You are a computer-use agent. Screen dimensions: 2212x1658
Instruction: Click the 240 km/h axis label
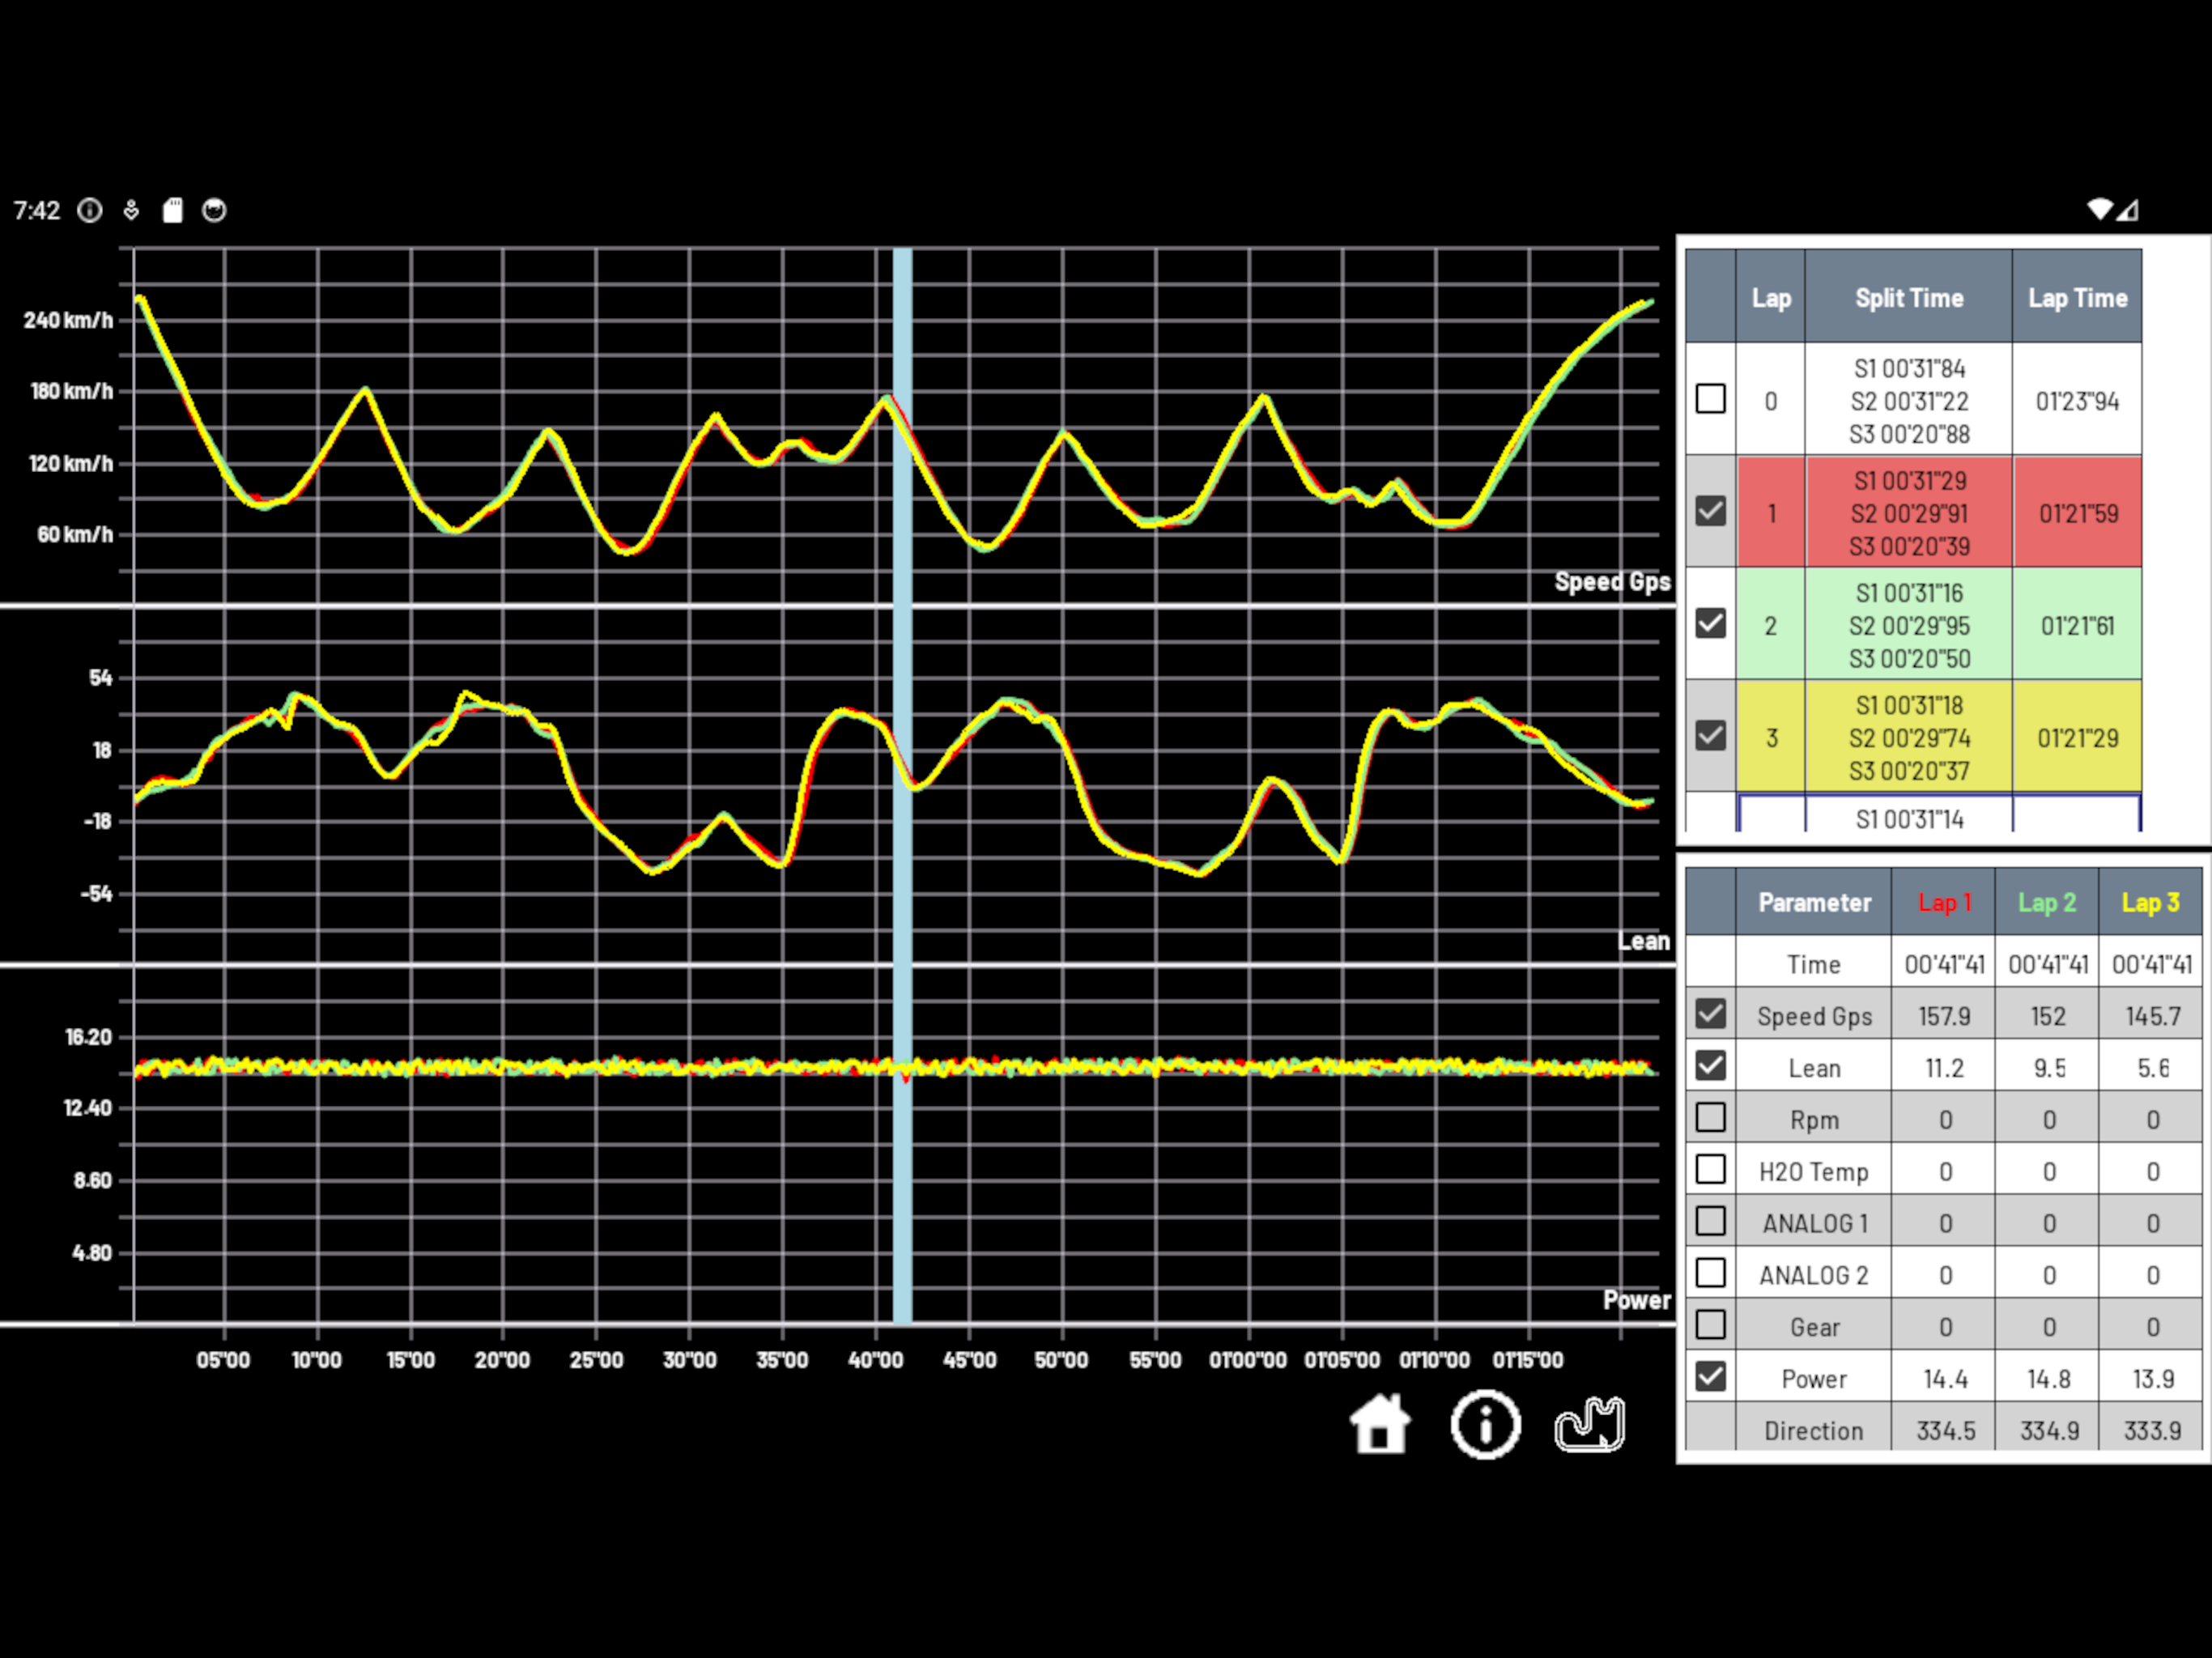(x=68, y=320)
